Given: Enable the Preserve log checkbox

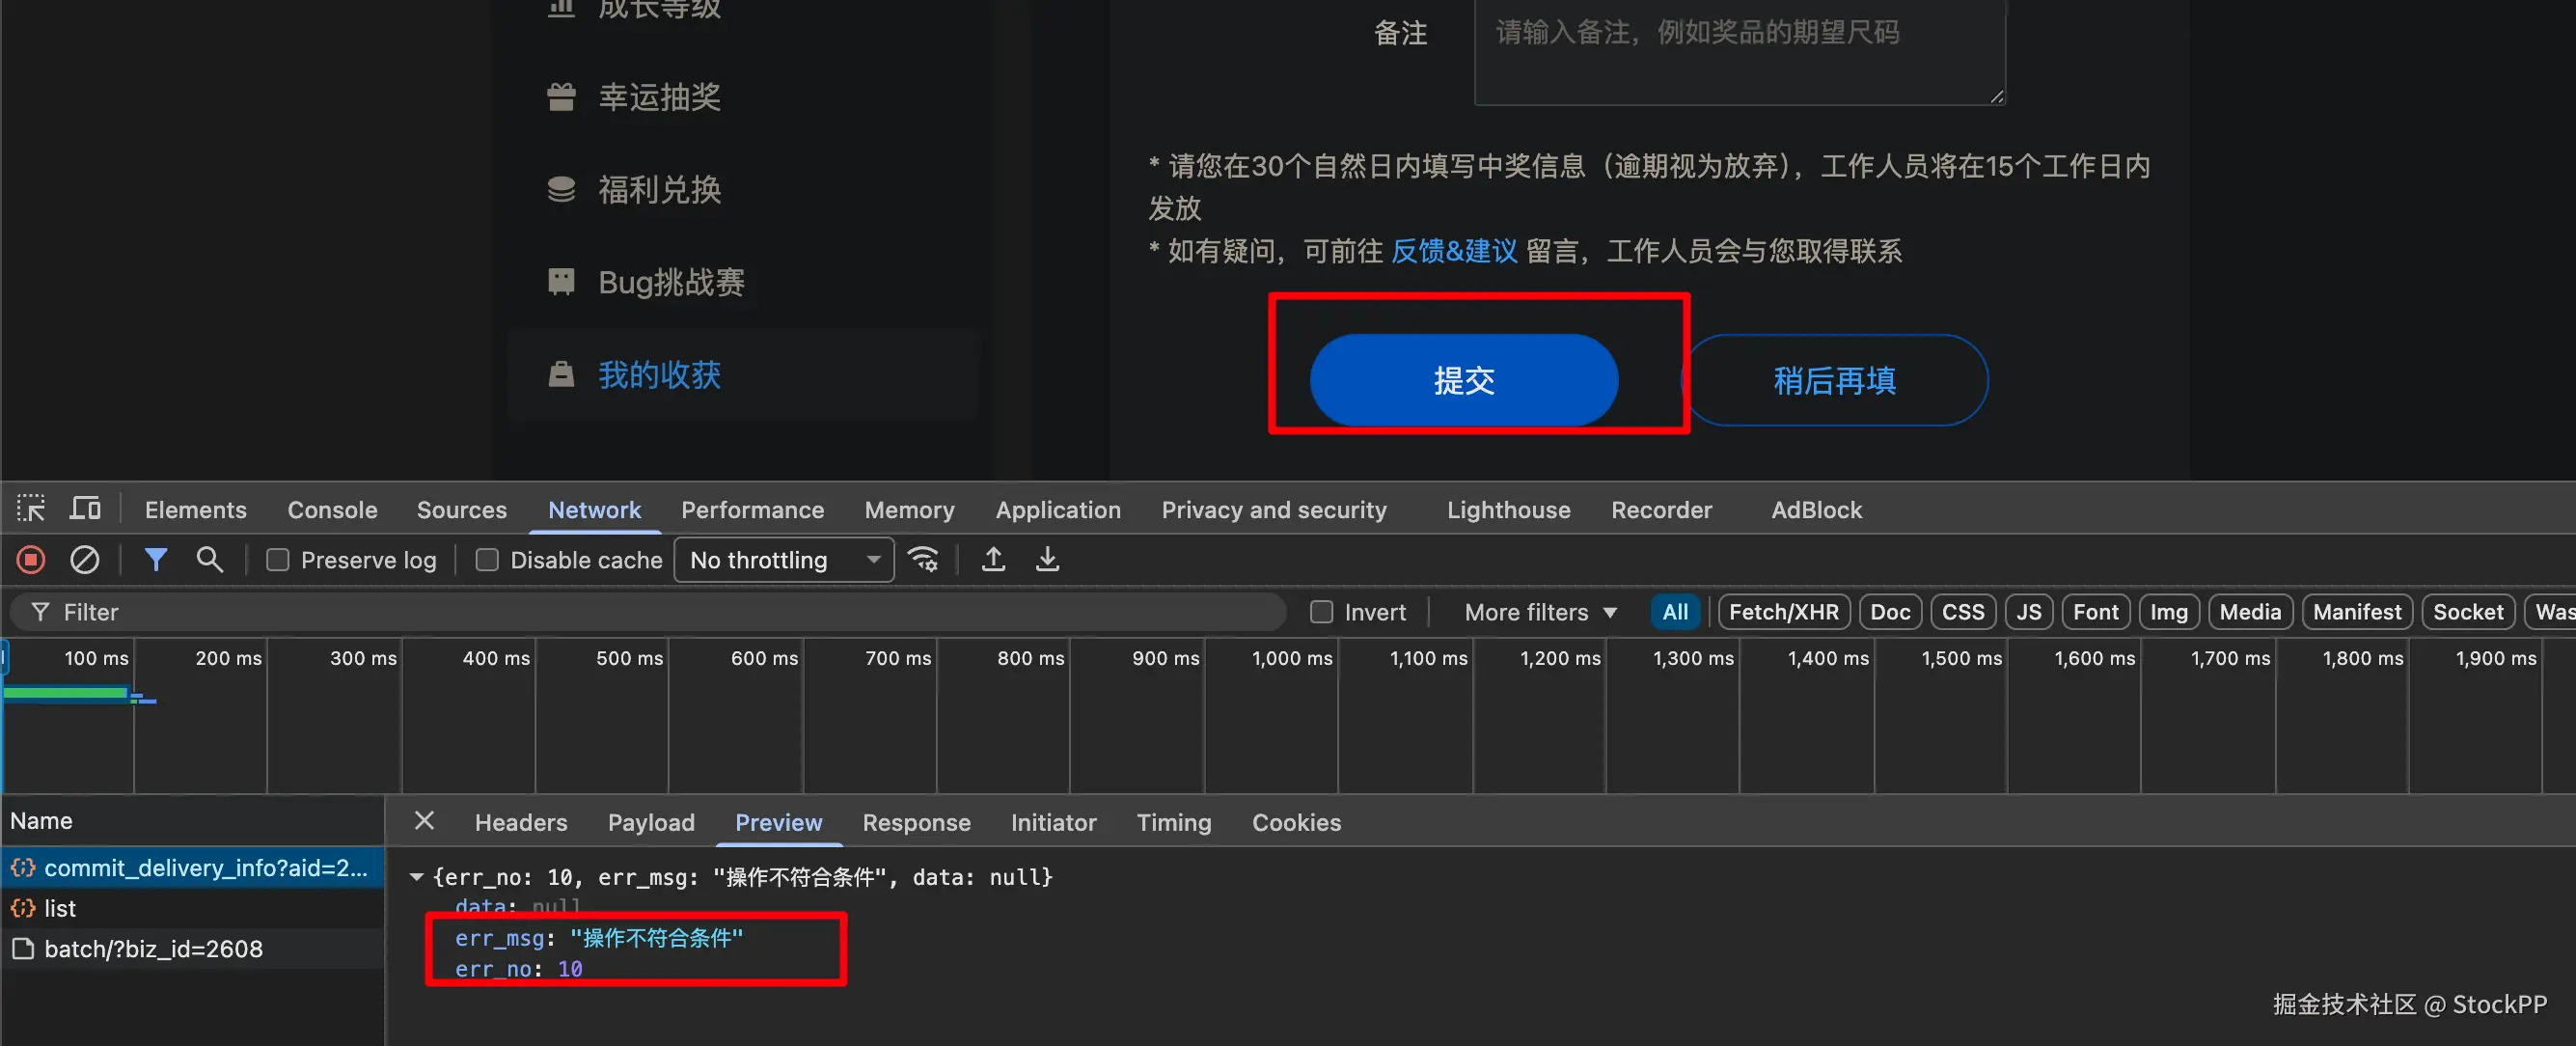Looking at the screenshot, I should (277, 560).
